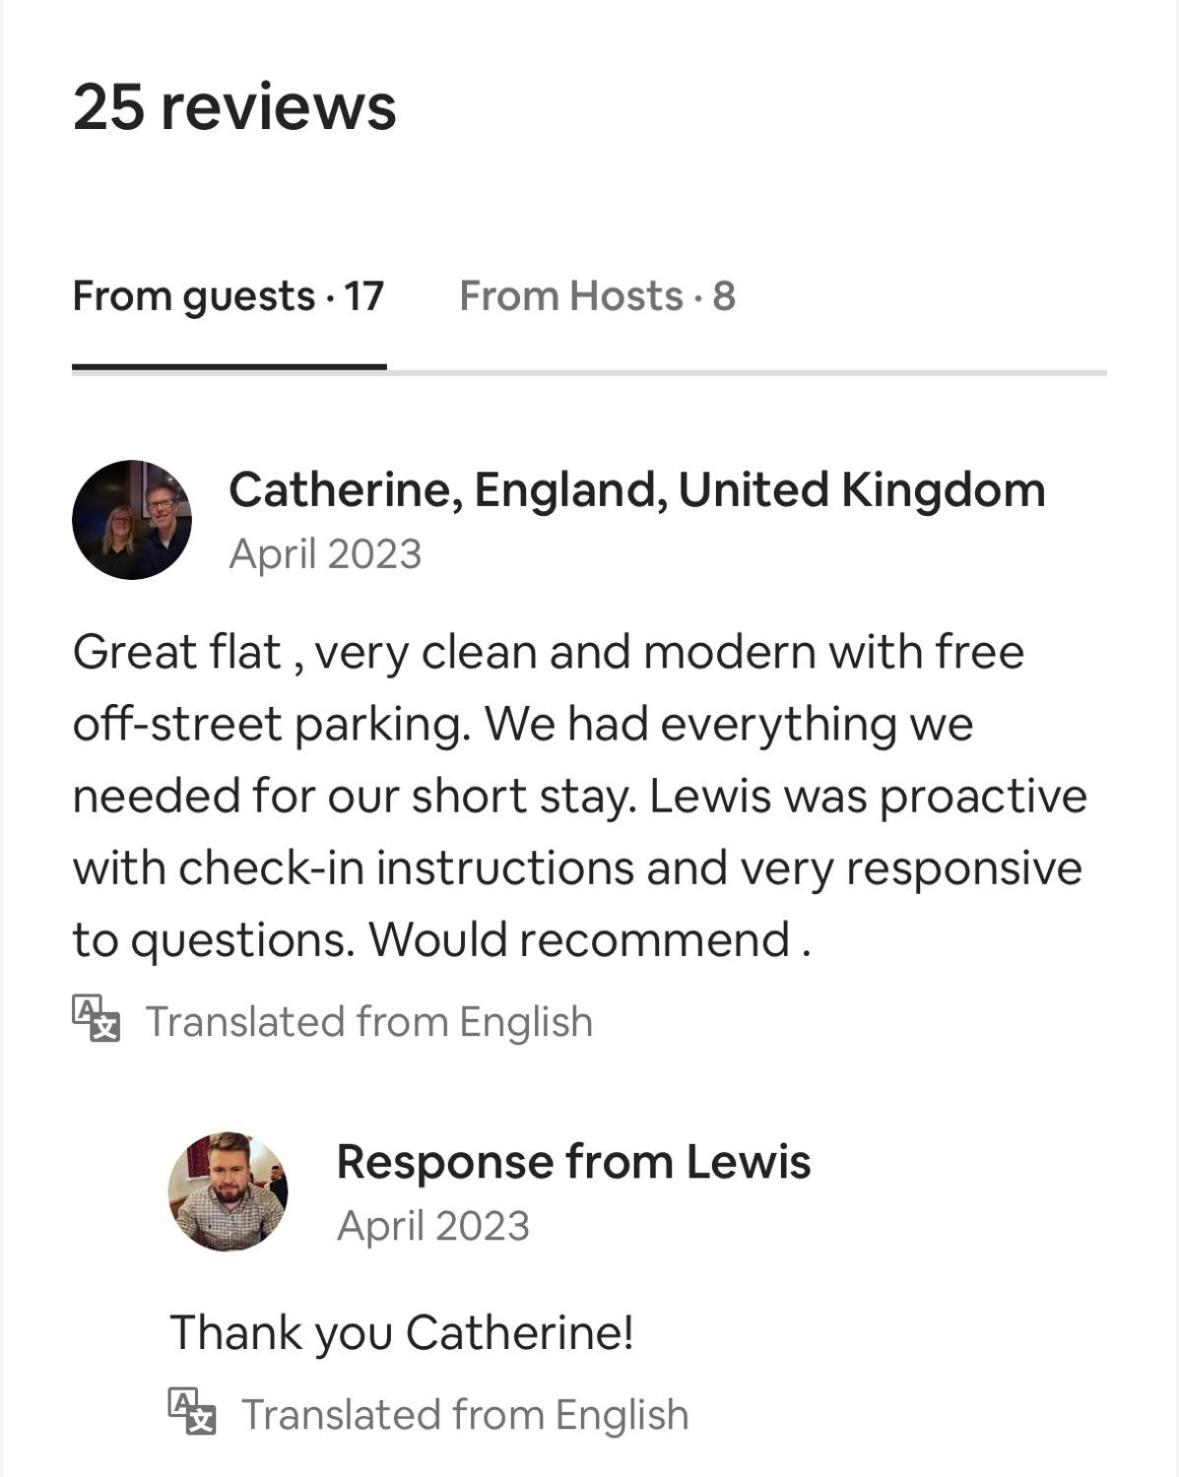Viewport: 1179px width, 1477px height.
Task: Click Translated from English below Catherine's review
Action: 369,1022
